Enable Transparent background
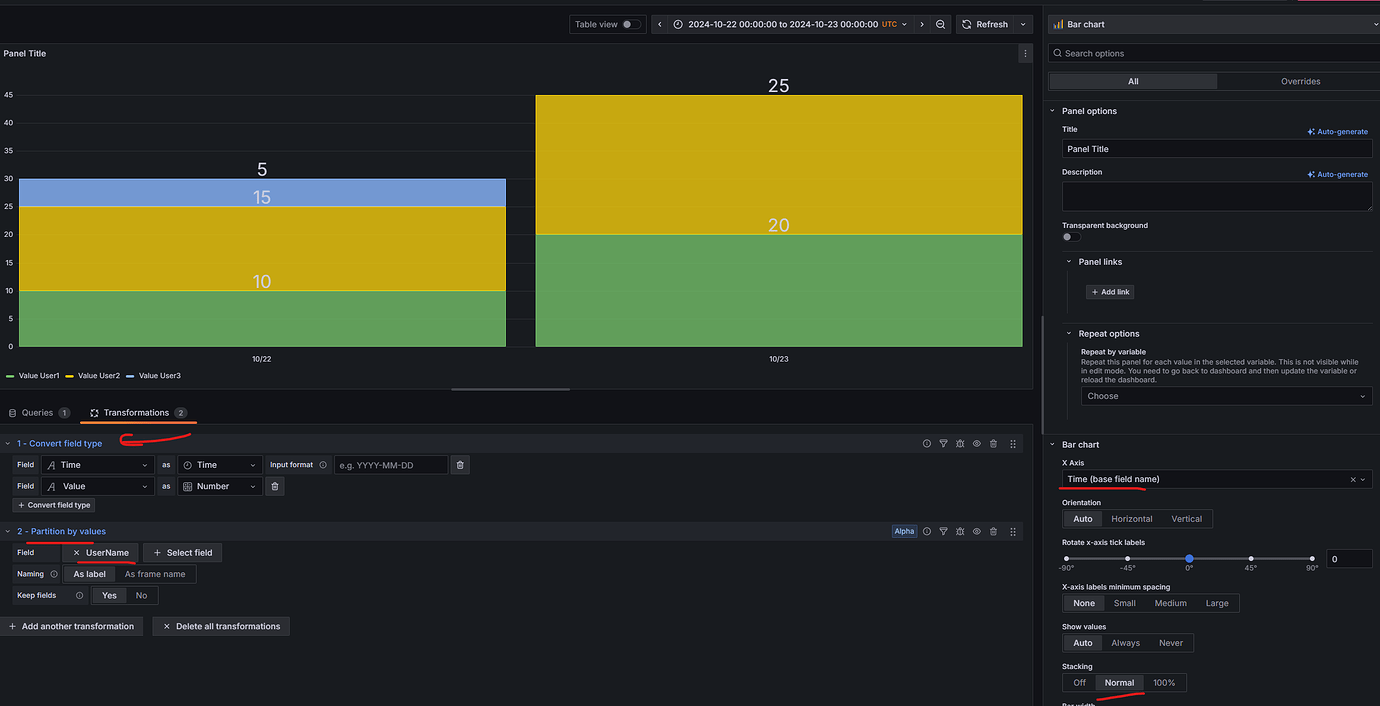This screenshot has height=706, width=1380. tap(1069, 236)
